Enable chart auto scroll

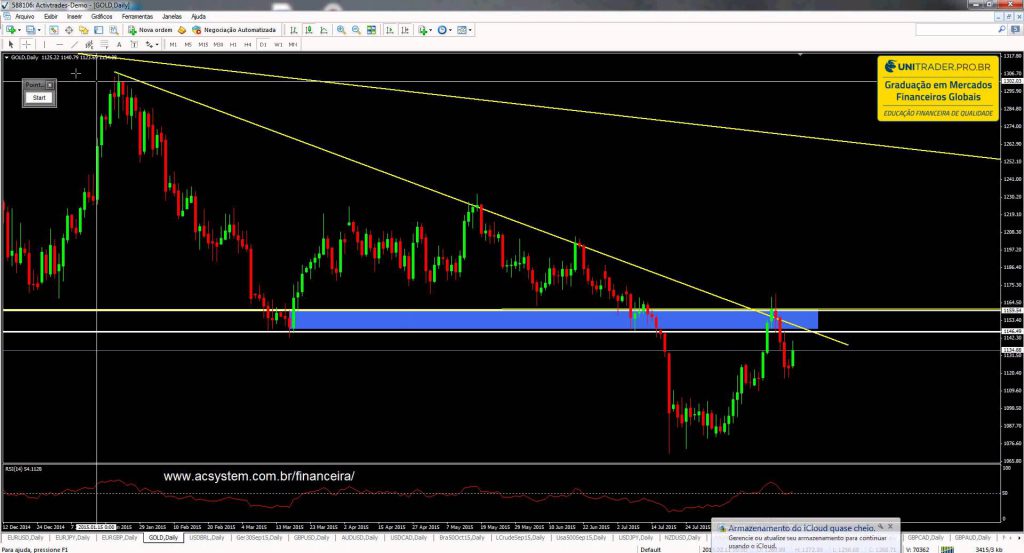(390, 30)
